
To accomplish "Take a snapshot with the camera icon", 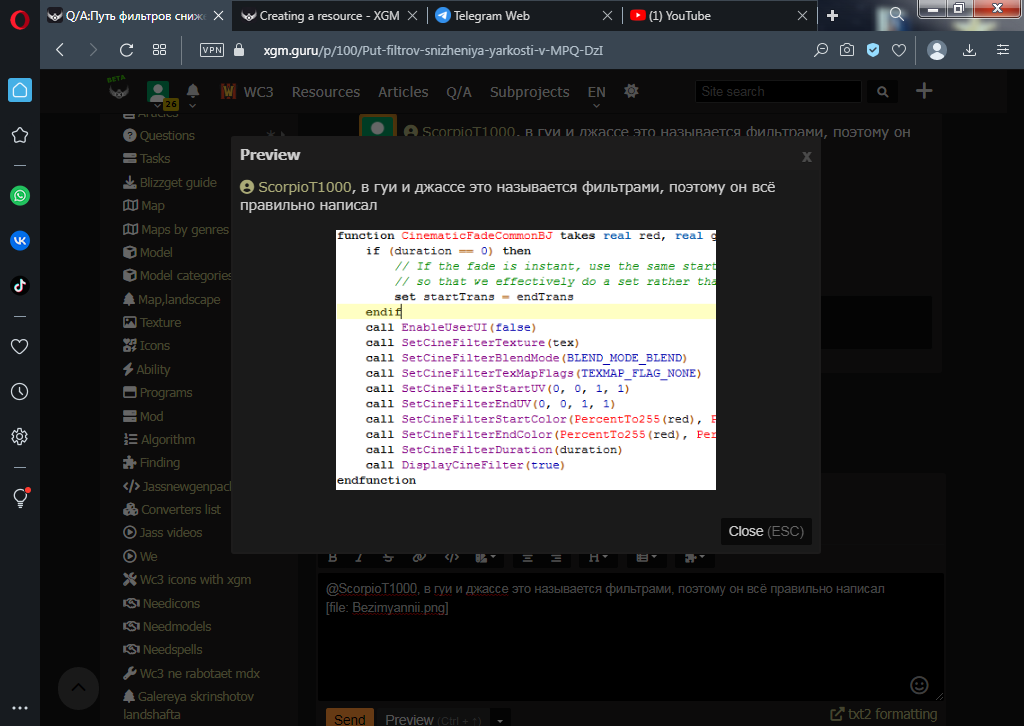I will pos(846,50).
